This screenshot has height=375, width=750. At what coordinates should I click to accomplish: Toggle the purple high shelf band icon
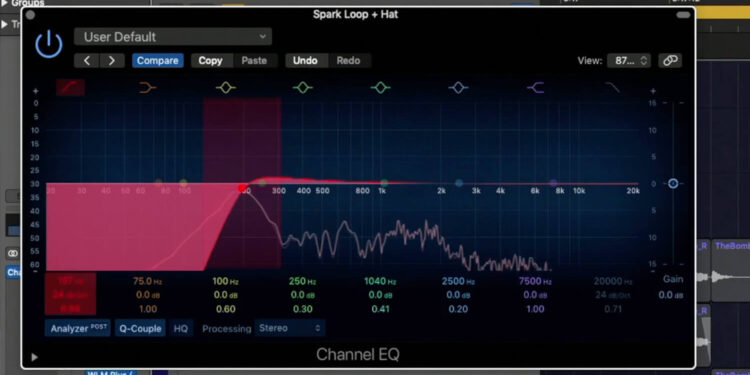(535, 88)
